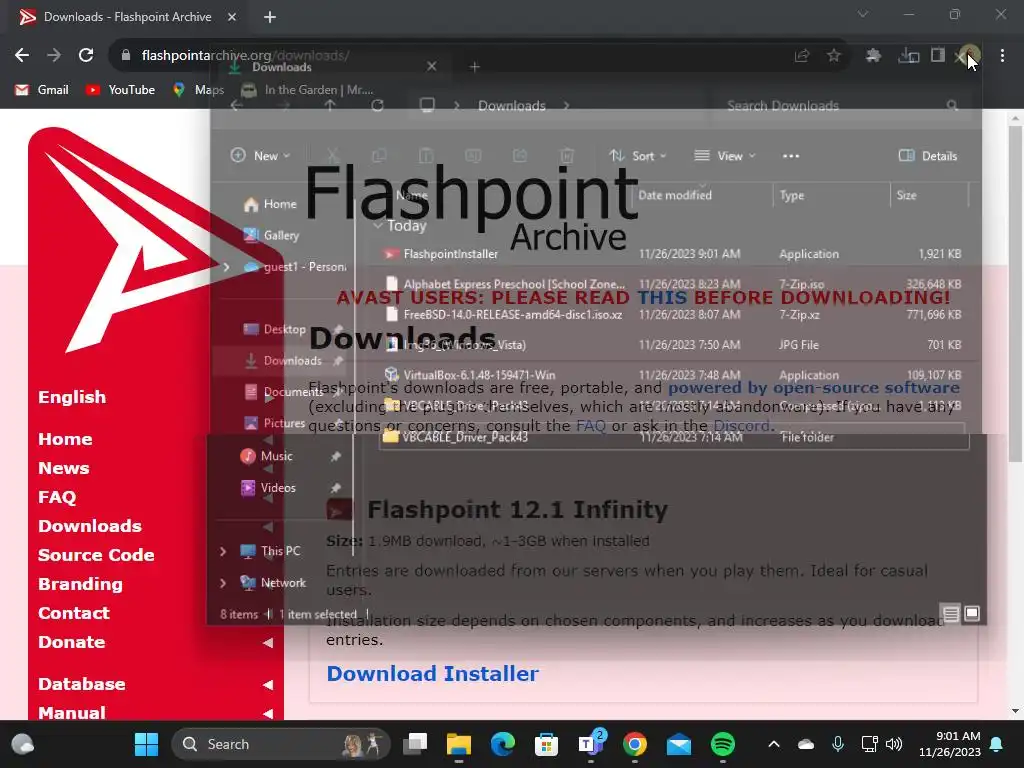Switch Explorer to large thumbnails view icon
This screenshot has height=768, width=1024.
972,613
